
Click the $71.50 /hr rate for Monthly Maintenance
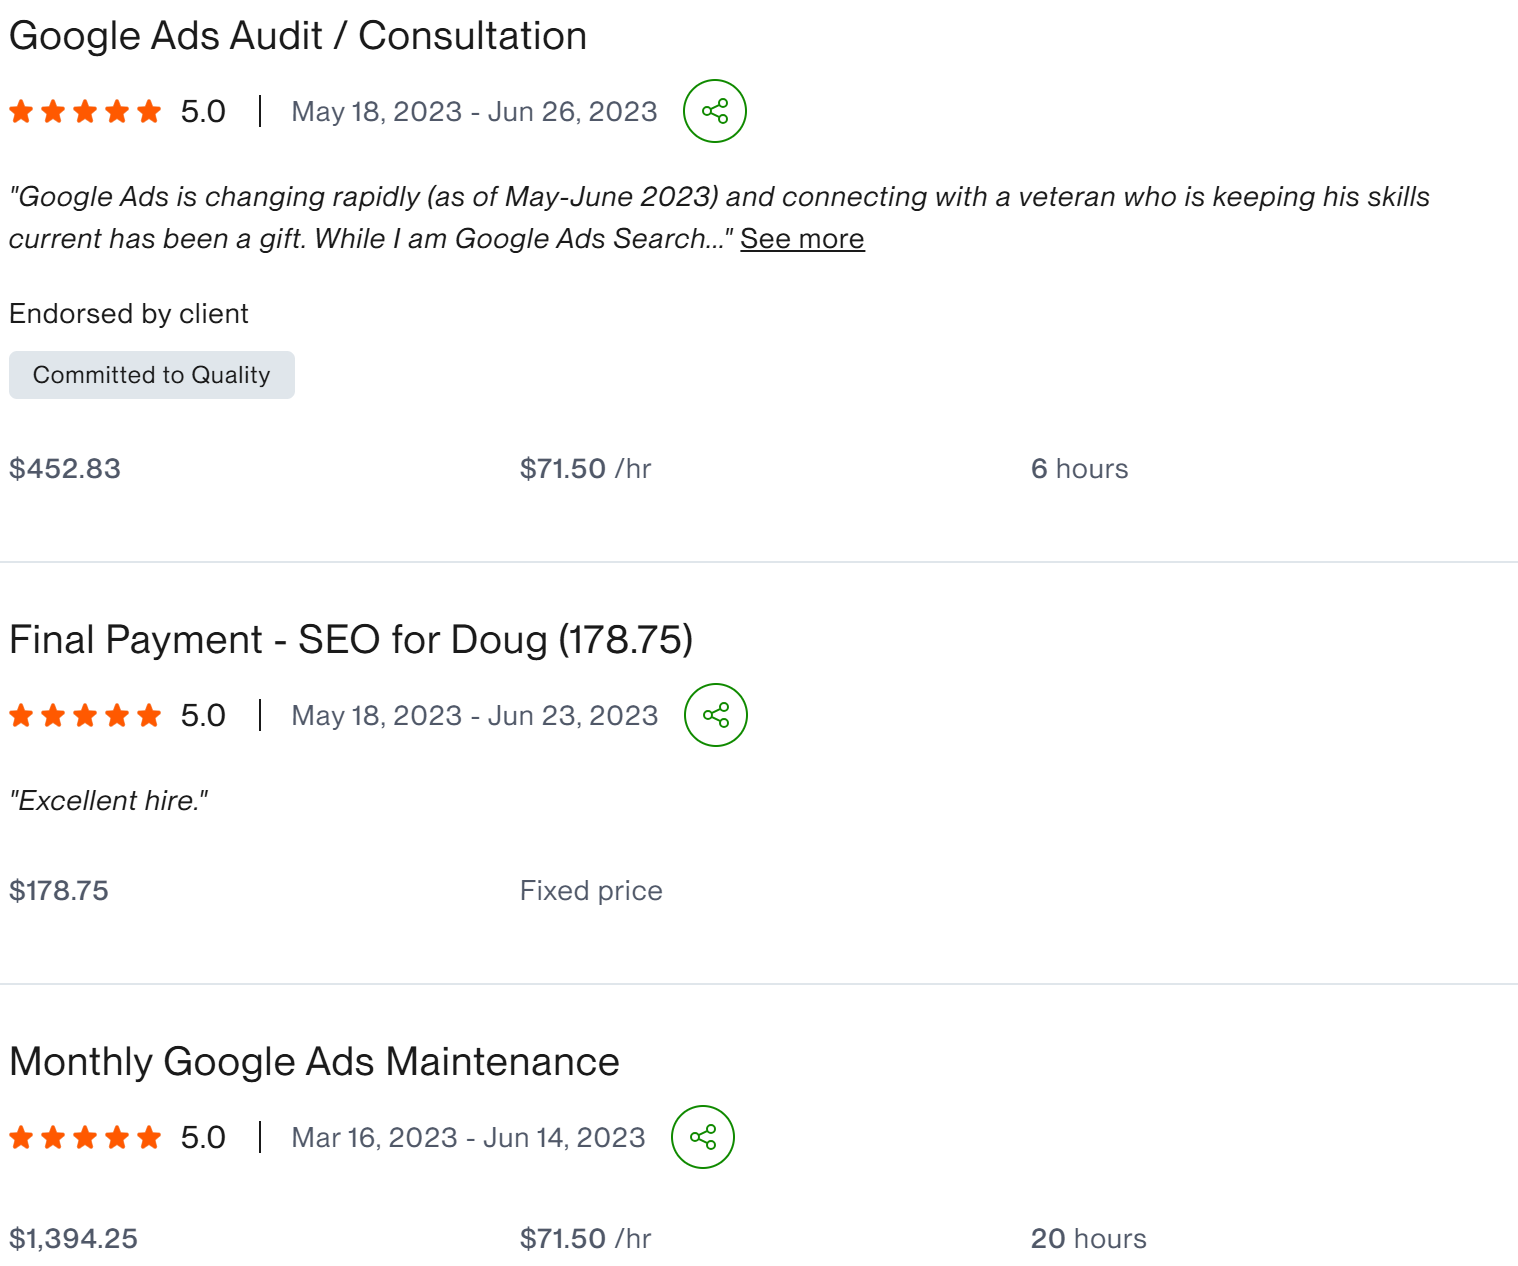[x=586, y=1239]
